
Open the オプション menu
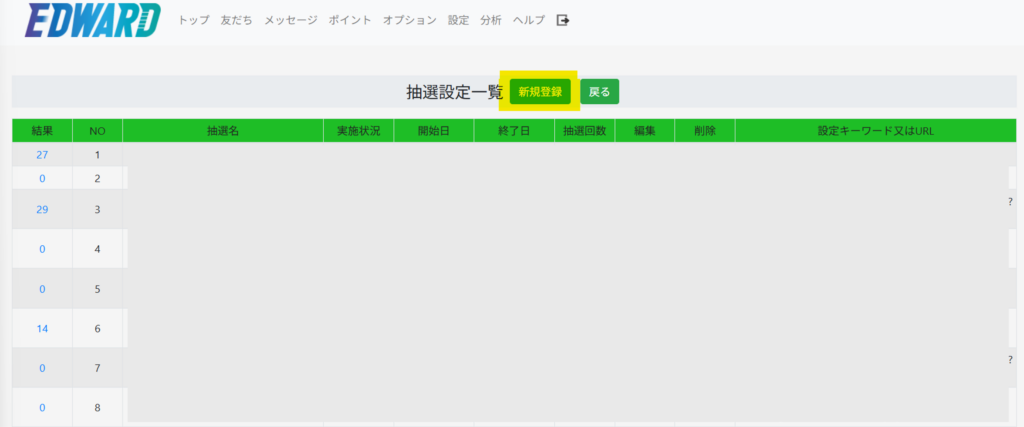[x=409, y=20]
